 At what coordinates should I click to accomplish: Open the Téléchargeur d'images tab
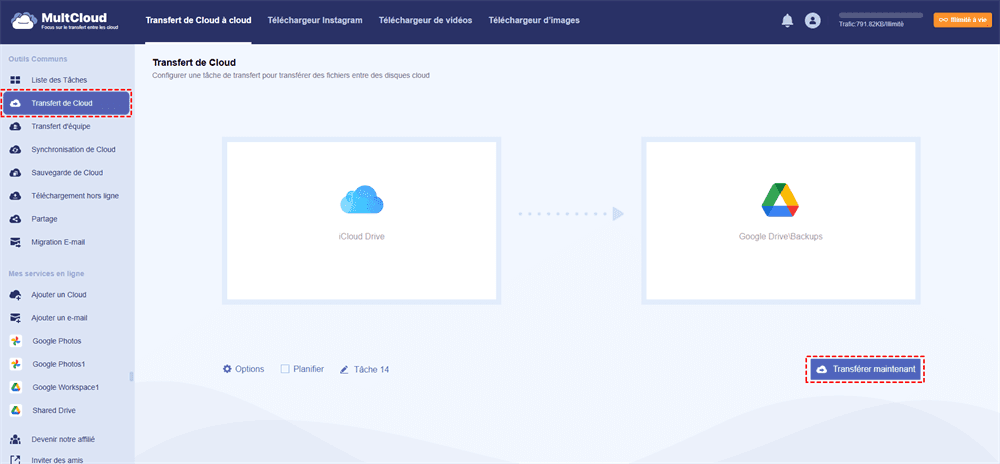[534, 20]
